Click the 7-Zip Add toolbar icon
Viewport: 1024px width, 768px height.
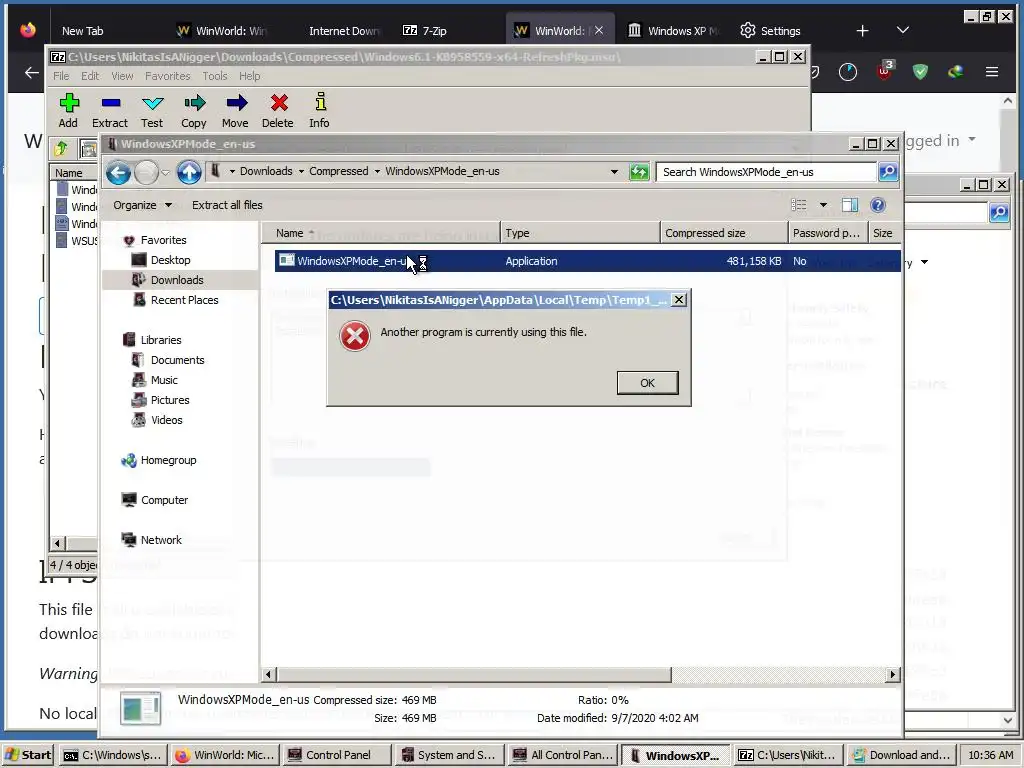pyautogui.click(x=69, y=110)
